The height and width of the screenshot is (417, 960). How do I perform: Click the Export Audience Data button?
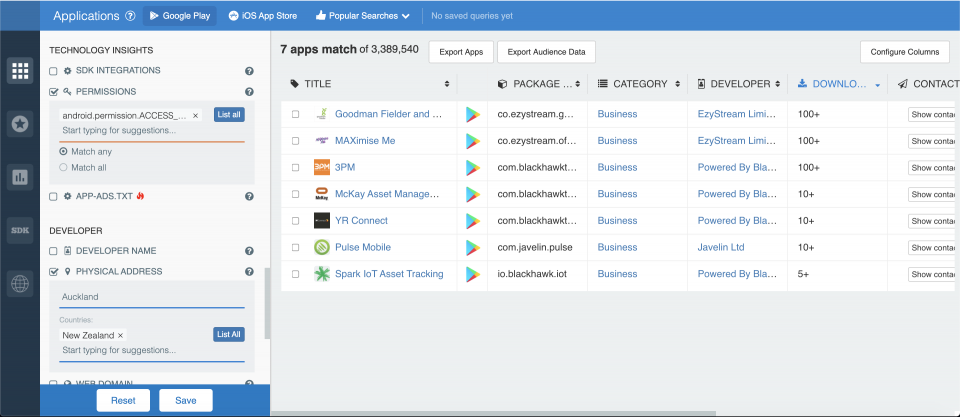point(546,52)
